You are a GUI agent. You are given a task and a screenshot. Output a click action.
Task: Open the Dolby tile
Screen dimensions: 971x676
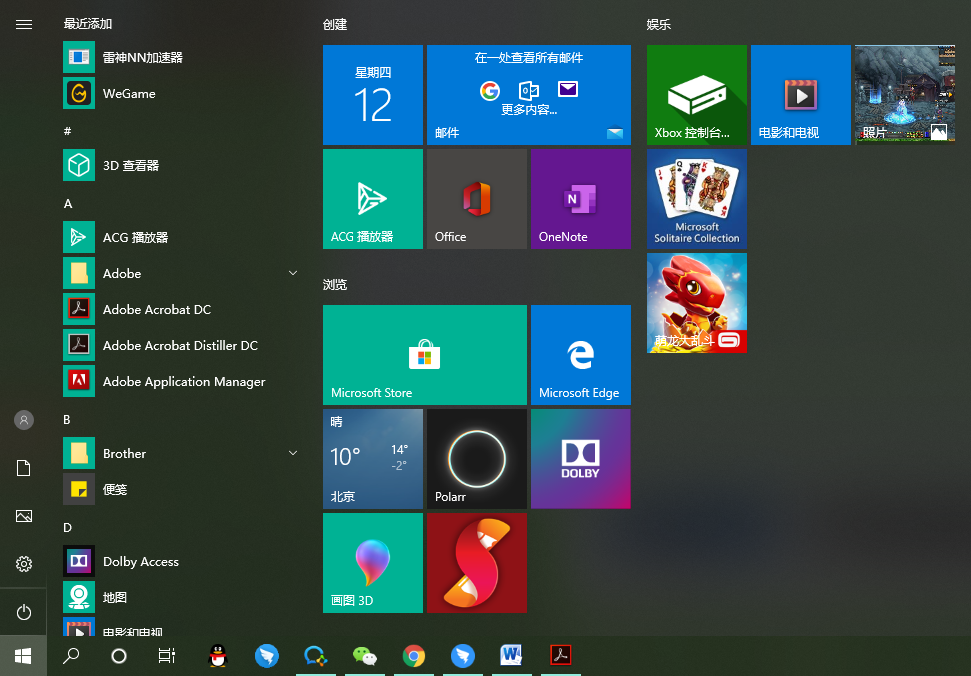(580, 459)
